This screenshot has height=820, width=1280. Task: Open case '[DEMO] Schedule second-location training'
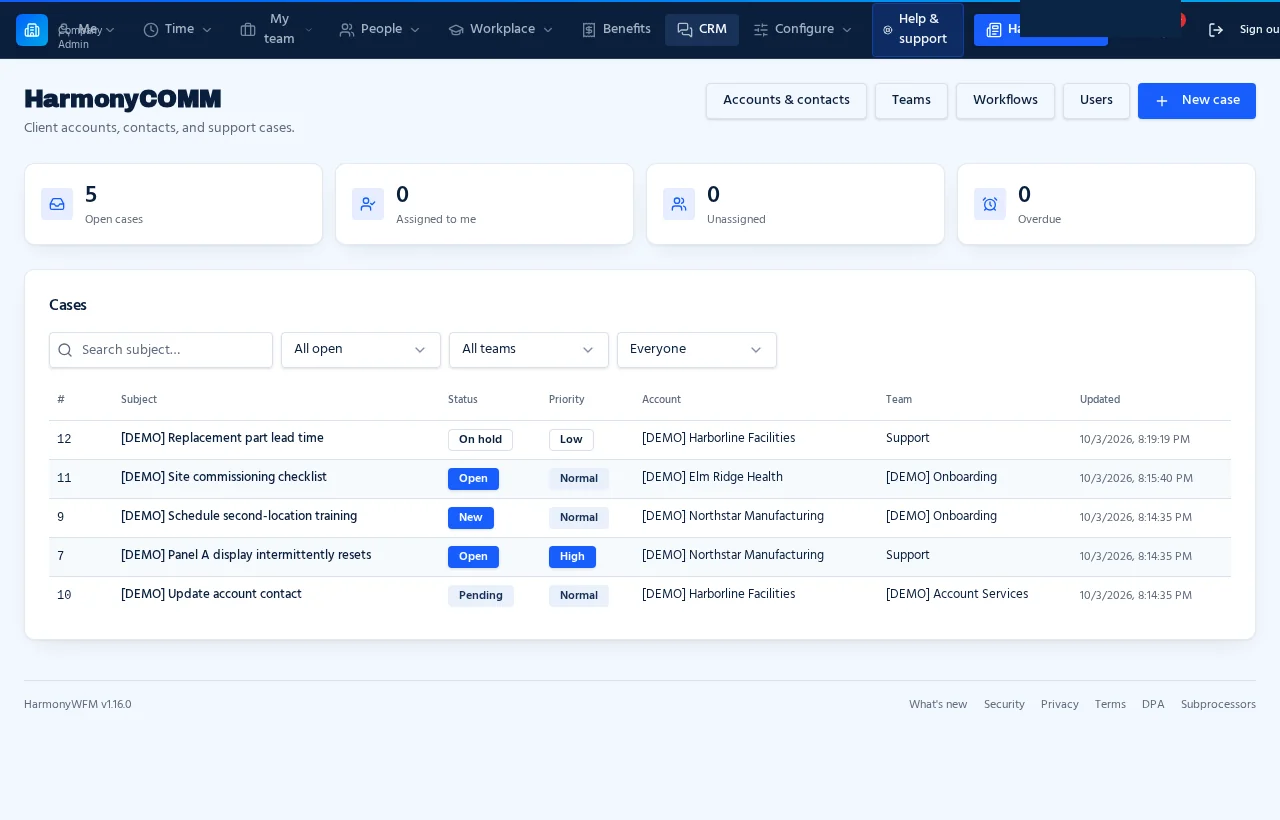(239, 517)
